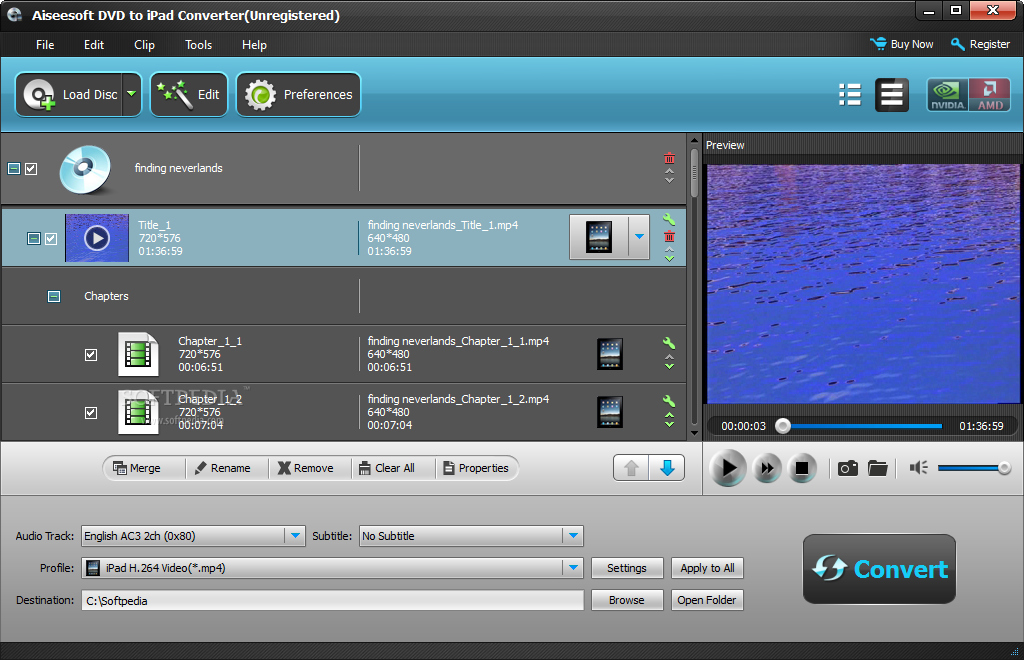Click the Register link
1024x660 pixels.
[980, 44]
